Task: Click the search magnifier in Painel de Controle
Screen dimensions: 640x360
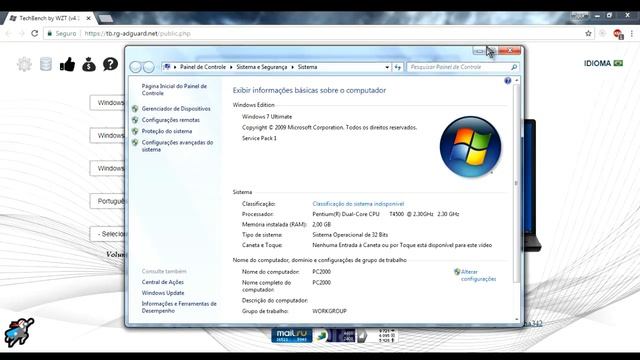Action: pyautogui.click(x=514, y=67)
